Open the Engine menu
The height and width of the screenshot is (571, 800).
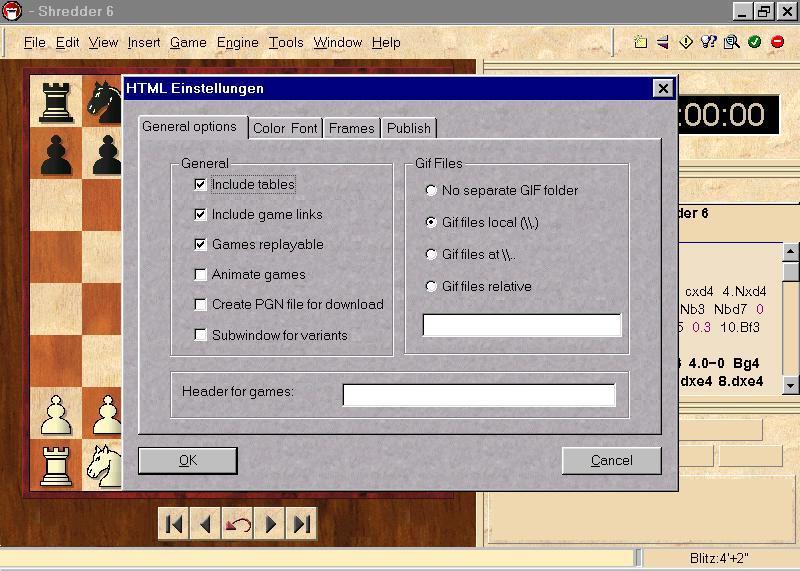(x=237, y=42)
